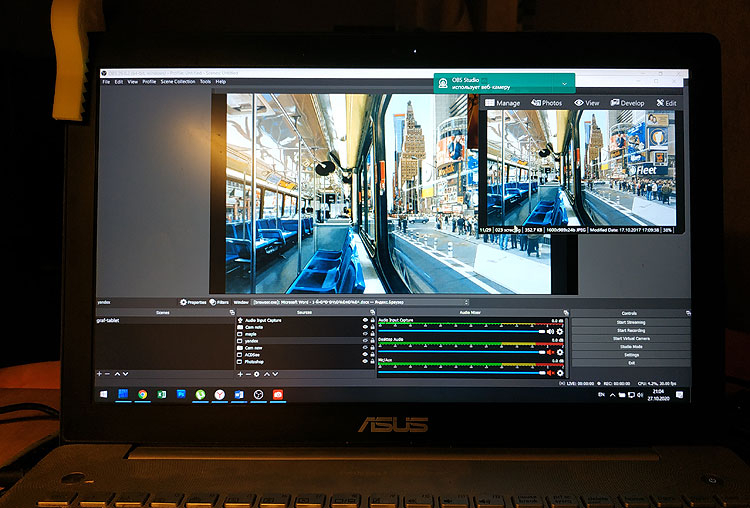Unmute Desktop Audio speaker icon
Viewport: 750px width, 508px height.
coord(549,351)
